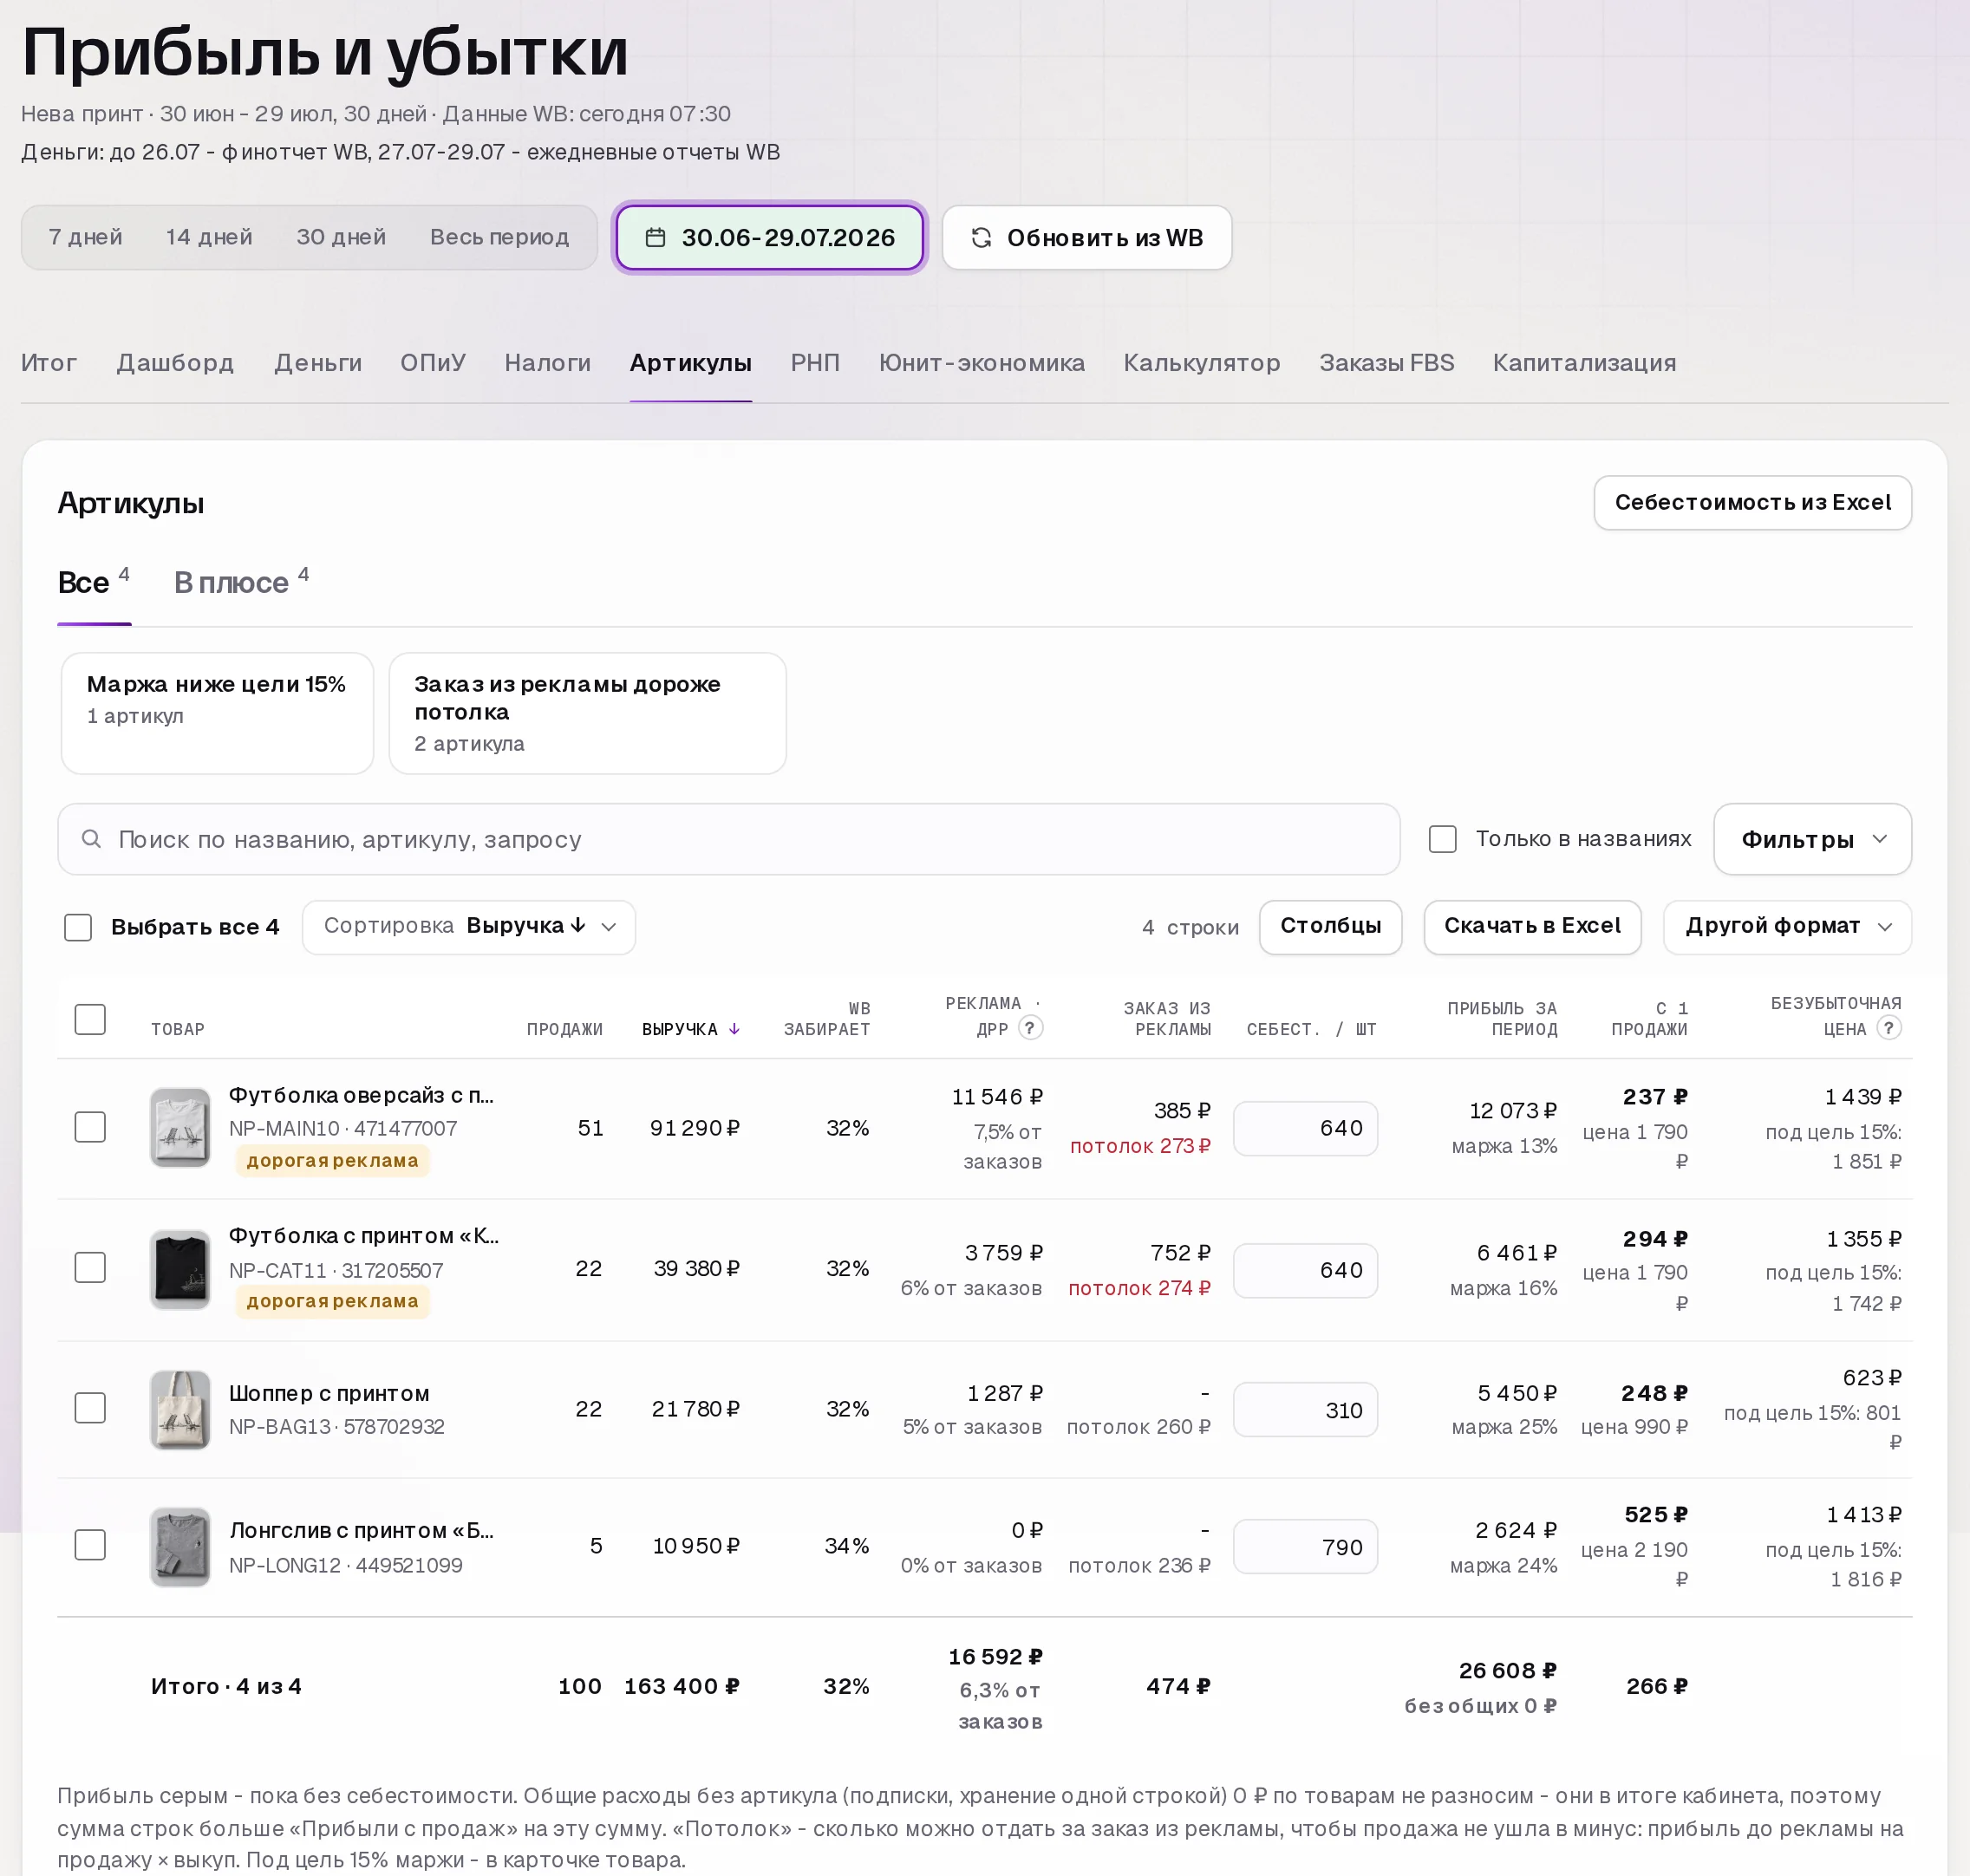Screen dimensions: 1970x1876
Task: Switch to Юнит-экономика tab
Action: tap(982, 363)
